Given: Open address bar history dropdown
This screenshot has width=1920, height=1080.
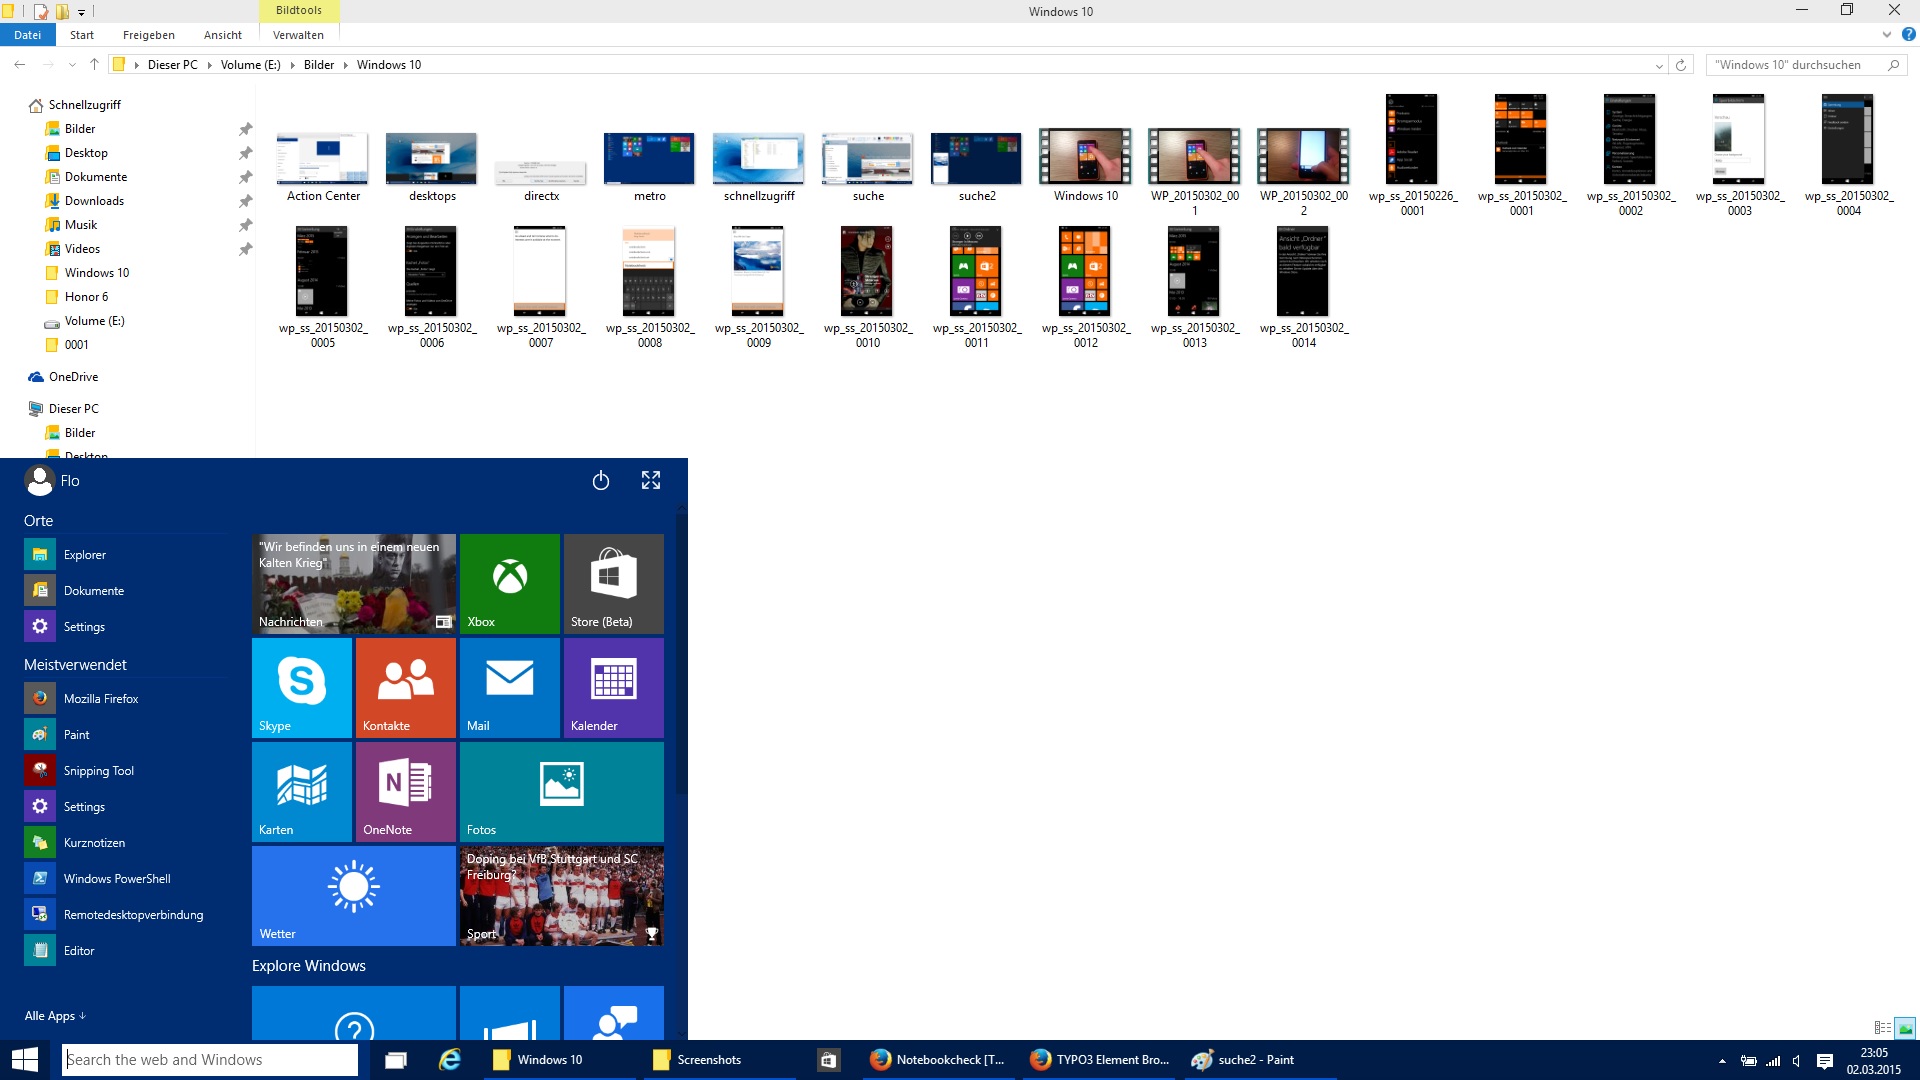Looking at the screenshot, I should pyautogui.click(x=1659, y=66).
